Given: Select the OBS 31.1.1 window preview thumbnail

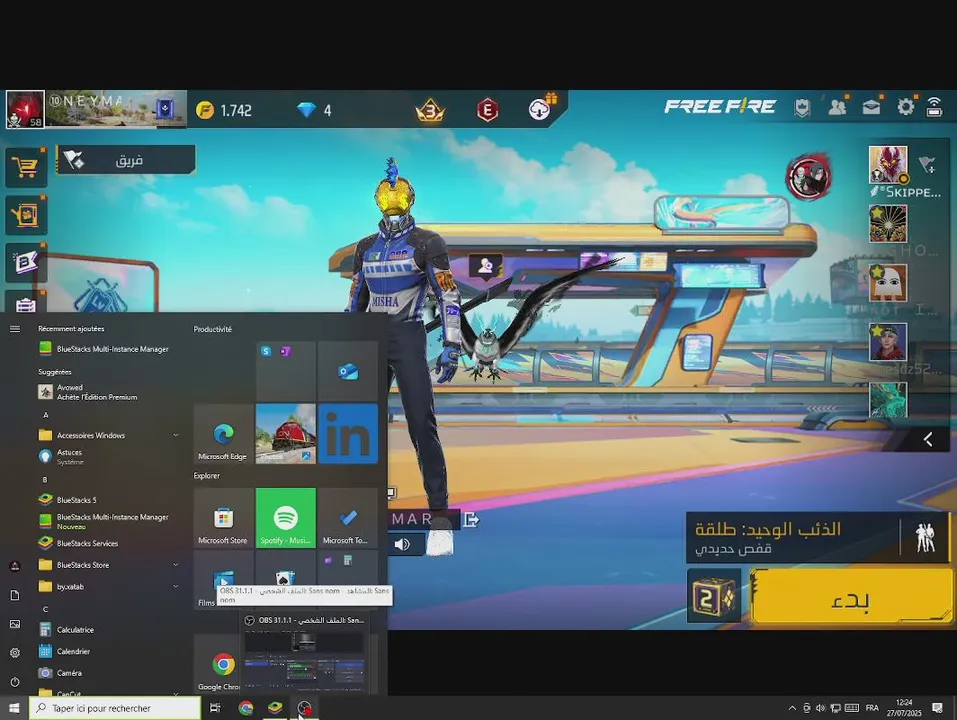Looking at the screenshot, I should (304, 659).
